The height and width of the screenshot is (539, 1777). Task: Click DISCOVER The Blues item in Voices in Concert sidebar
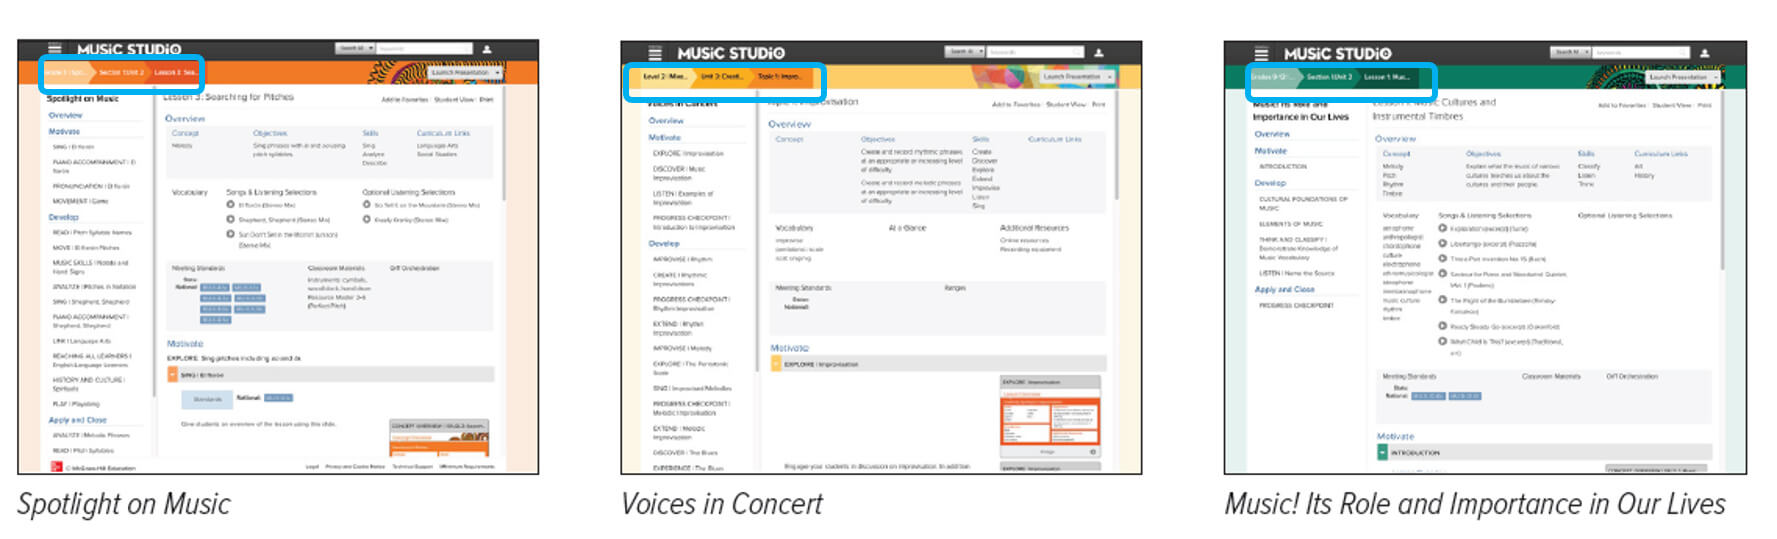[x=685, y=452]
